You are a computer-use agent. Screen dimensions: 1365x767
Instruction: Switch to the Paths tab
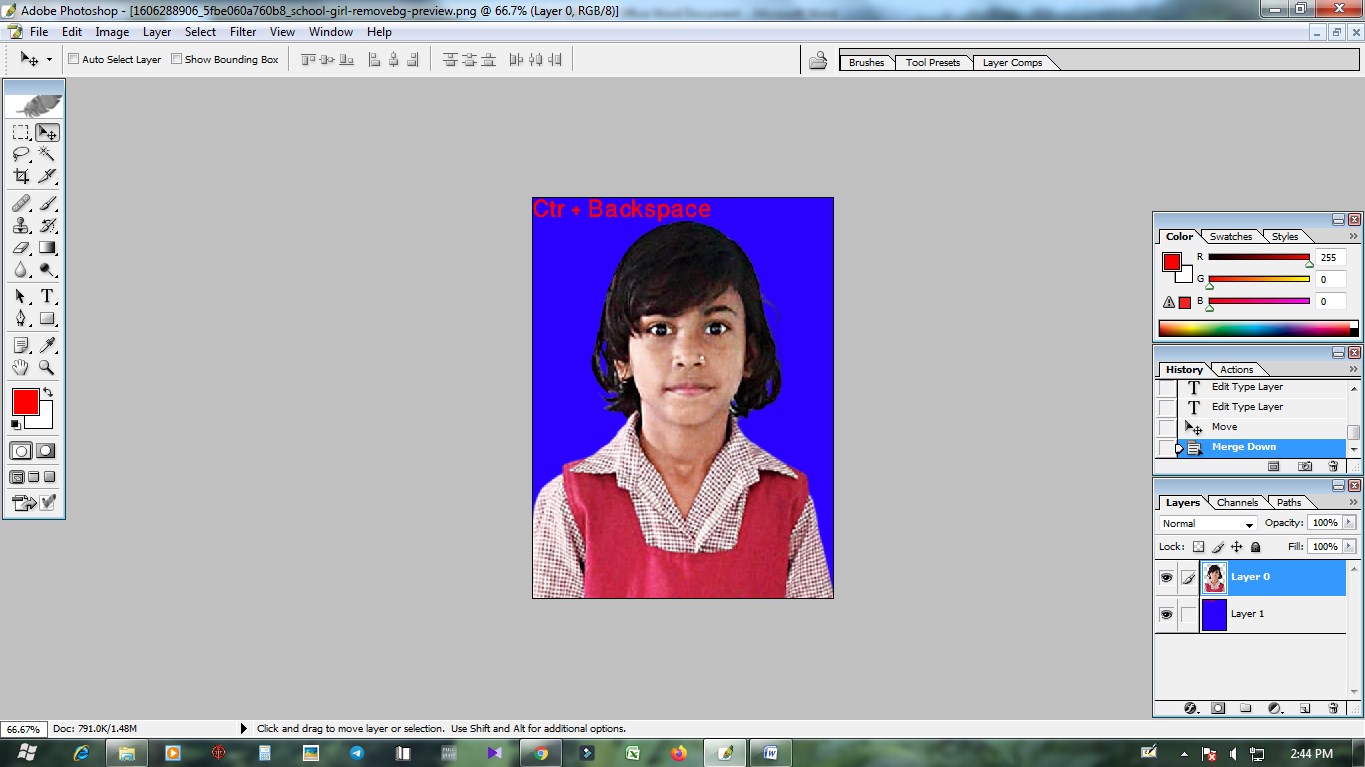click(1289, 503)
